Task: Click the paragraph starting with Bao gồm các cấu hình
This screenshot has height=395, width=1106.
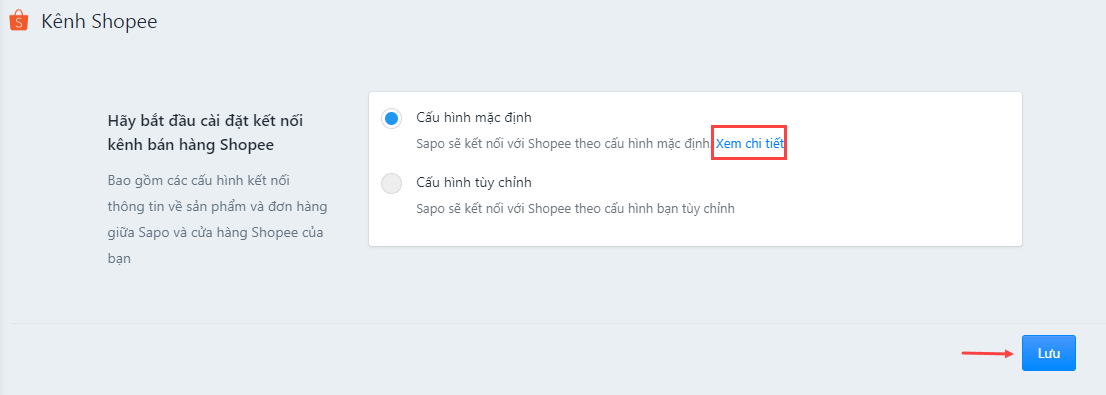Action: point(217,219)
